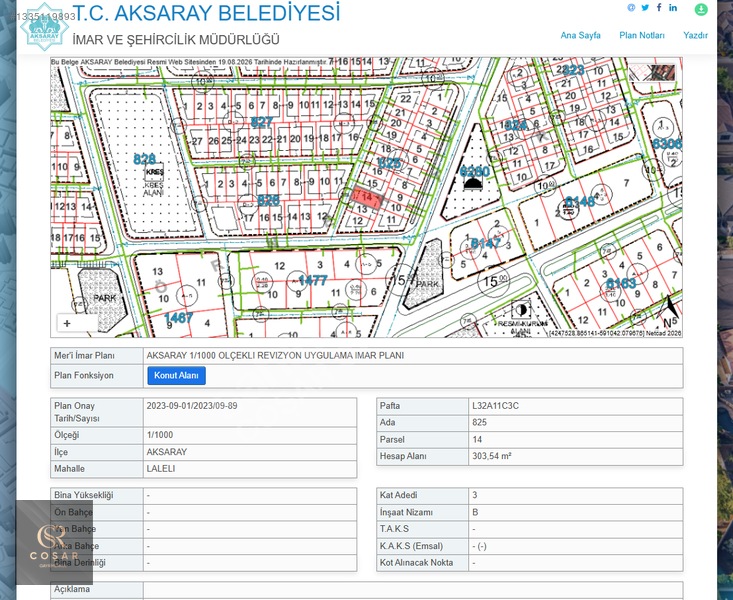Click the Mer'i İmar Planı label
733x600 pixels.
(x=84, y=355)
